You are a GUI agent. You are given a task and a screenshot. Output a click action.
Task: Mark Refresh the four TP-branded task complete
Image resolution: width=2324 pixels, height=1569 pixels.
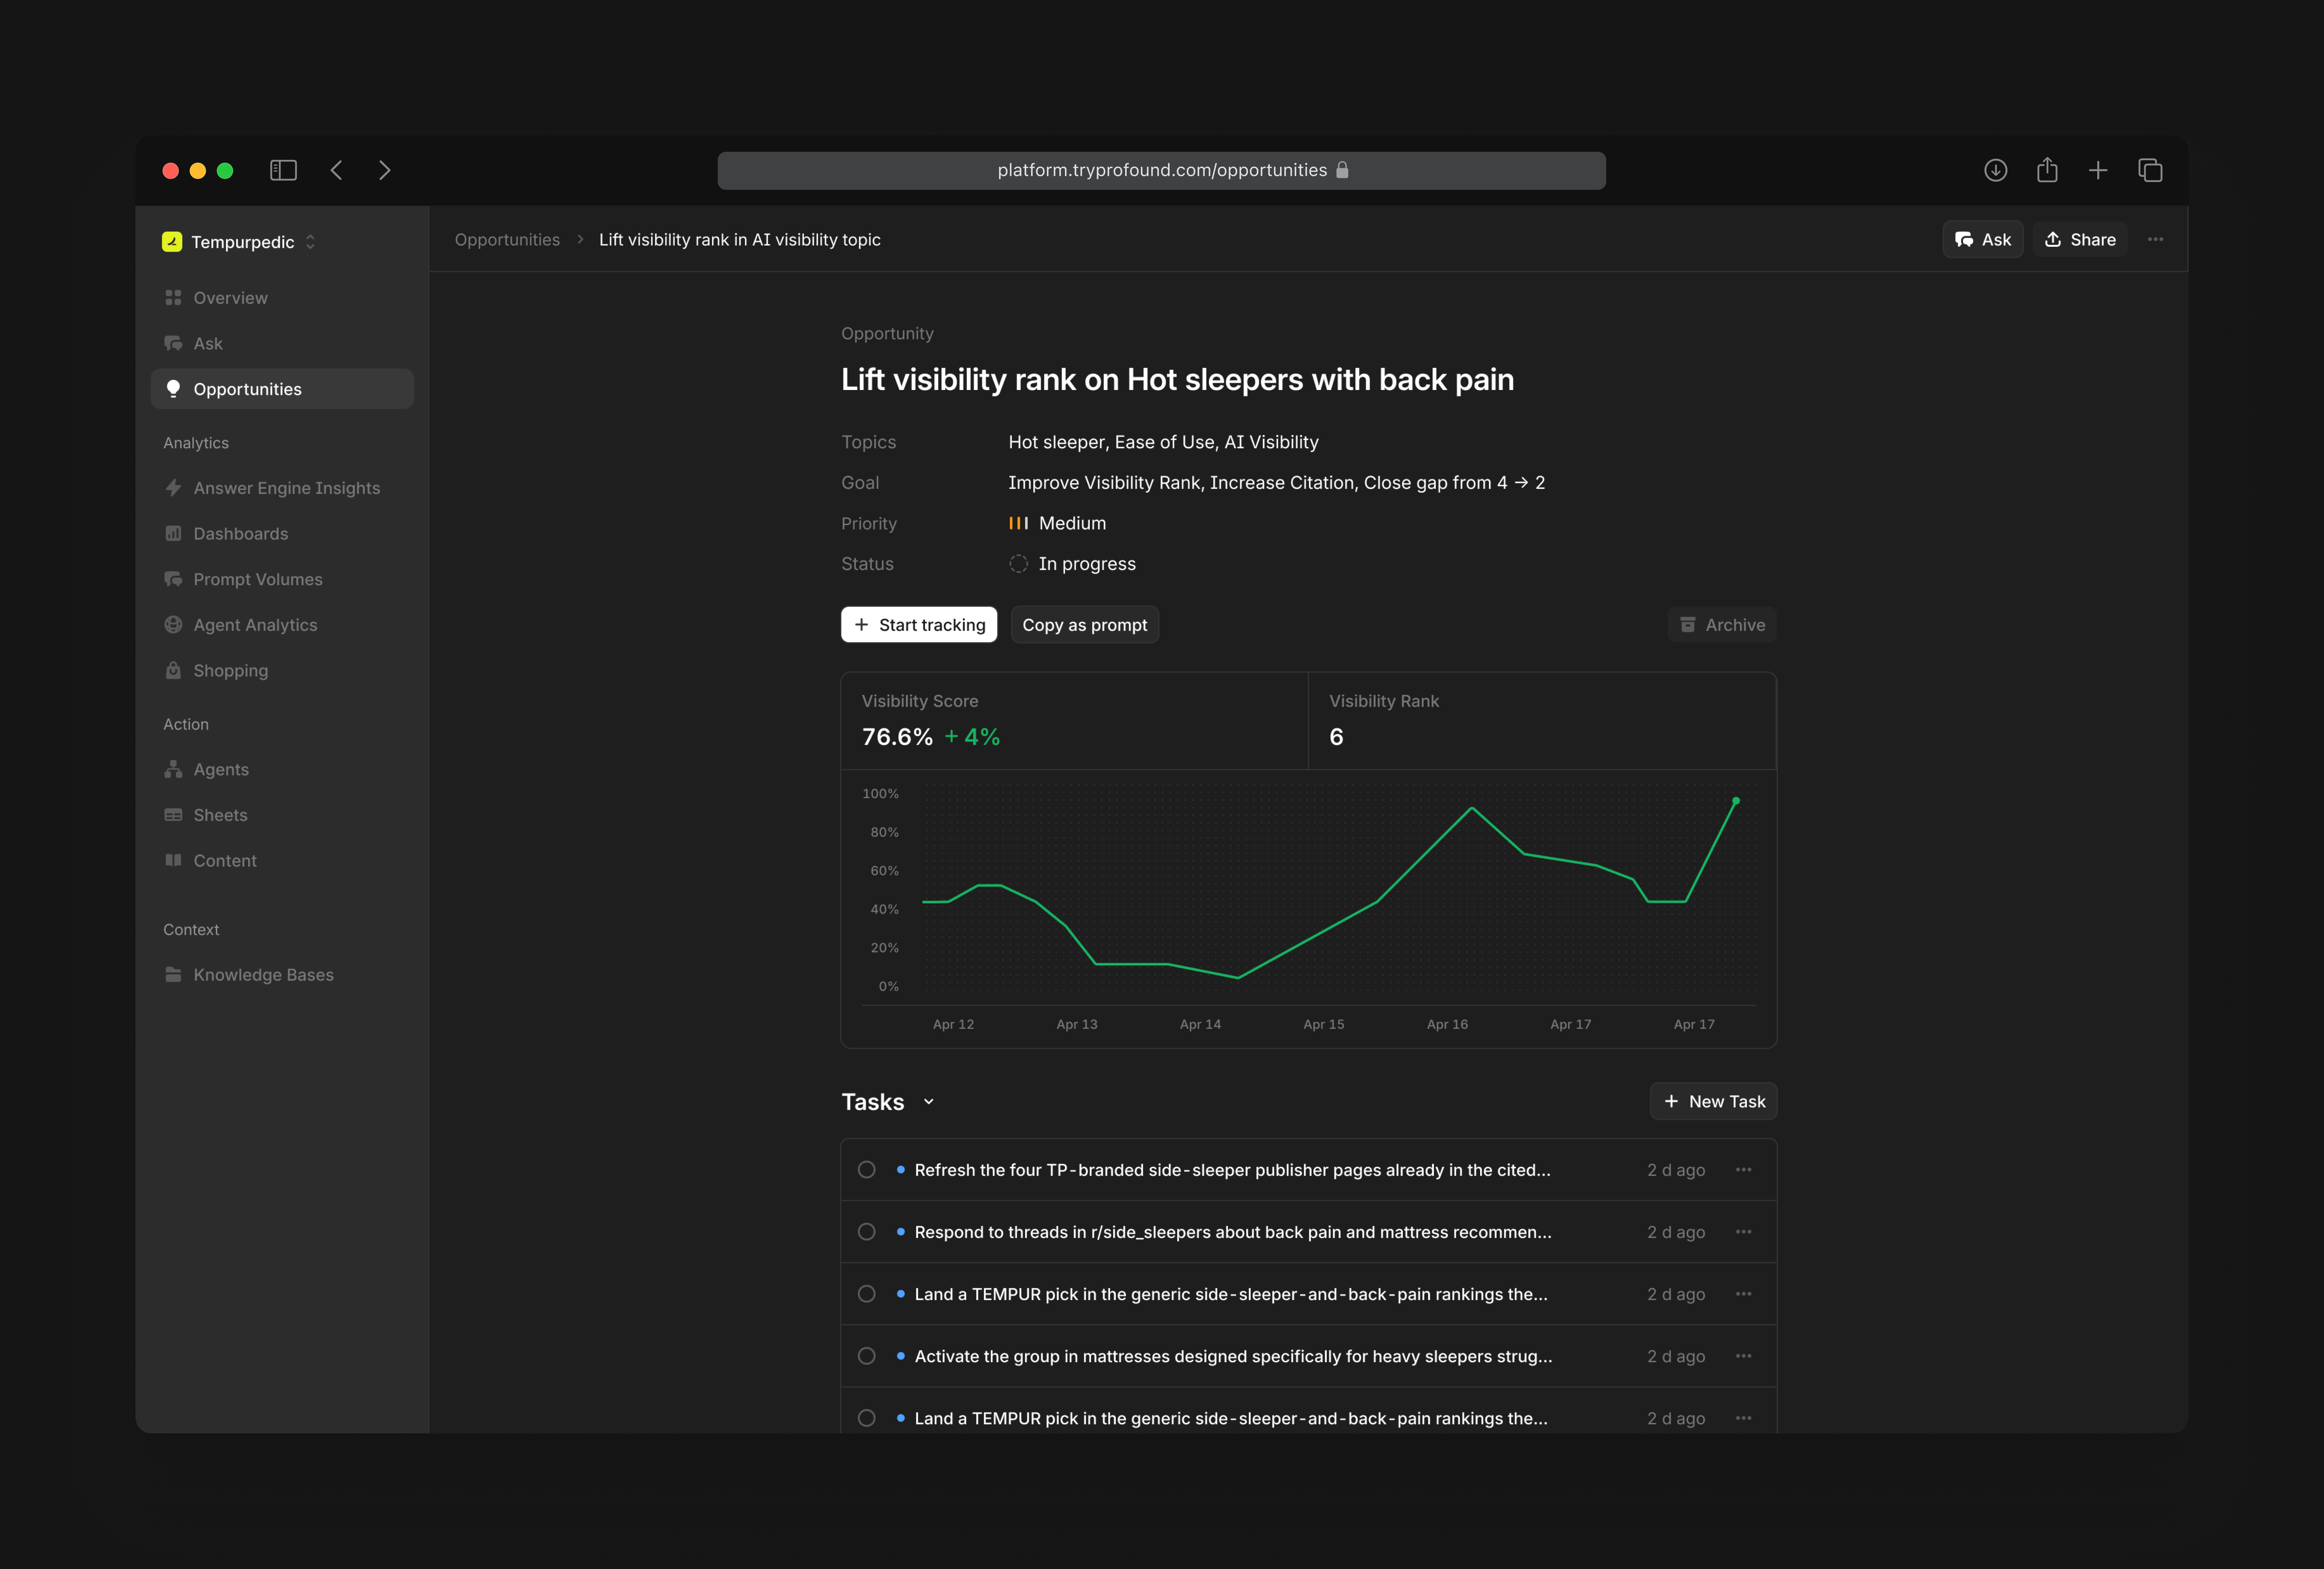click(867, 1170)
